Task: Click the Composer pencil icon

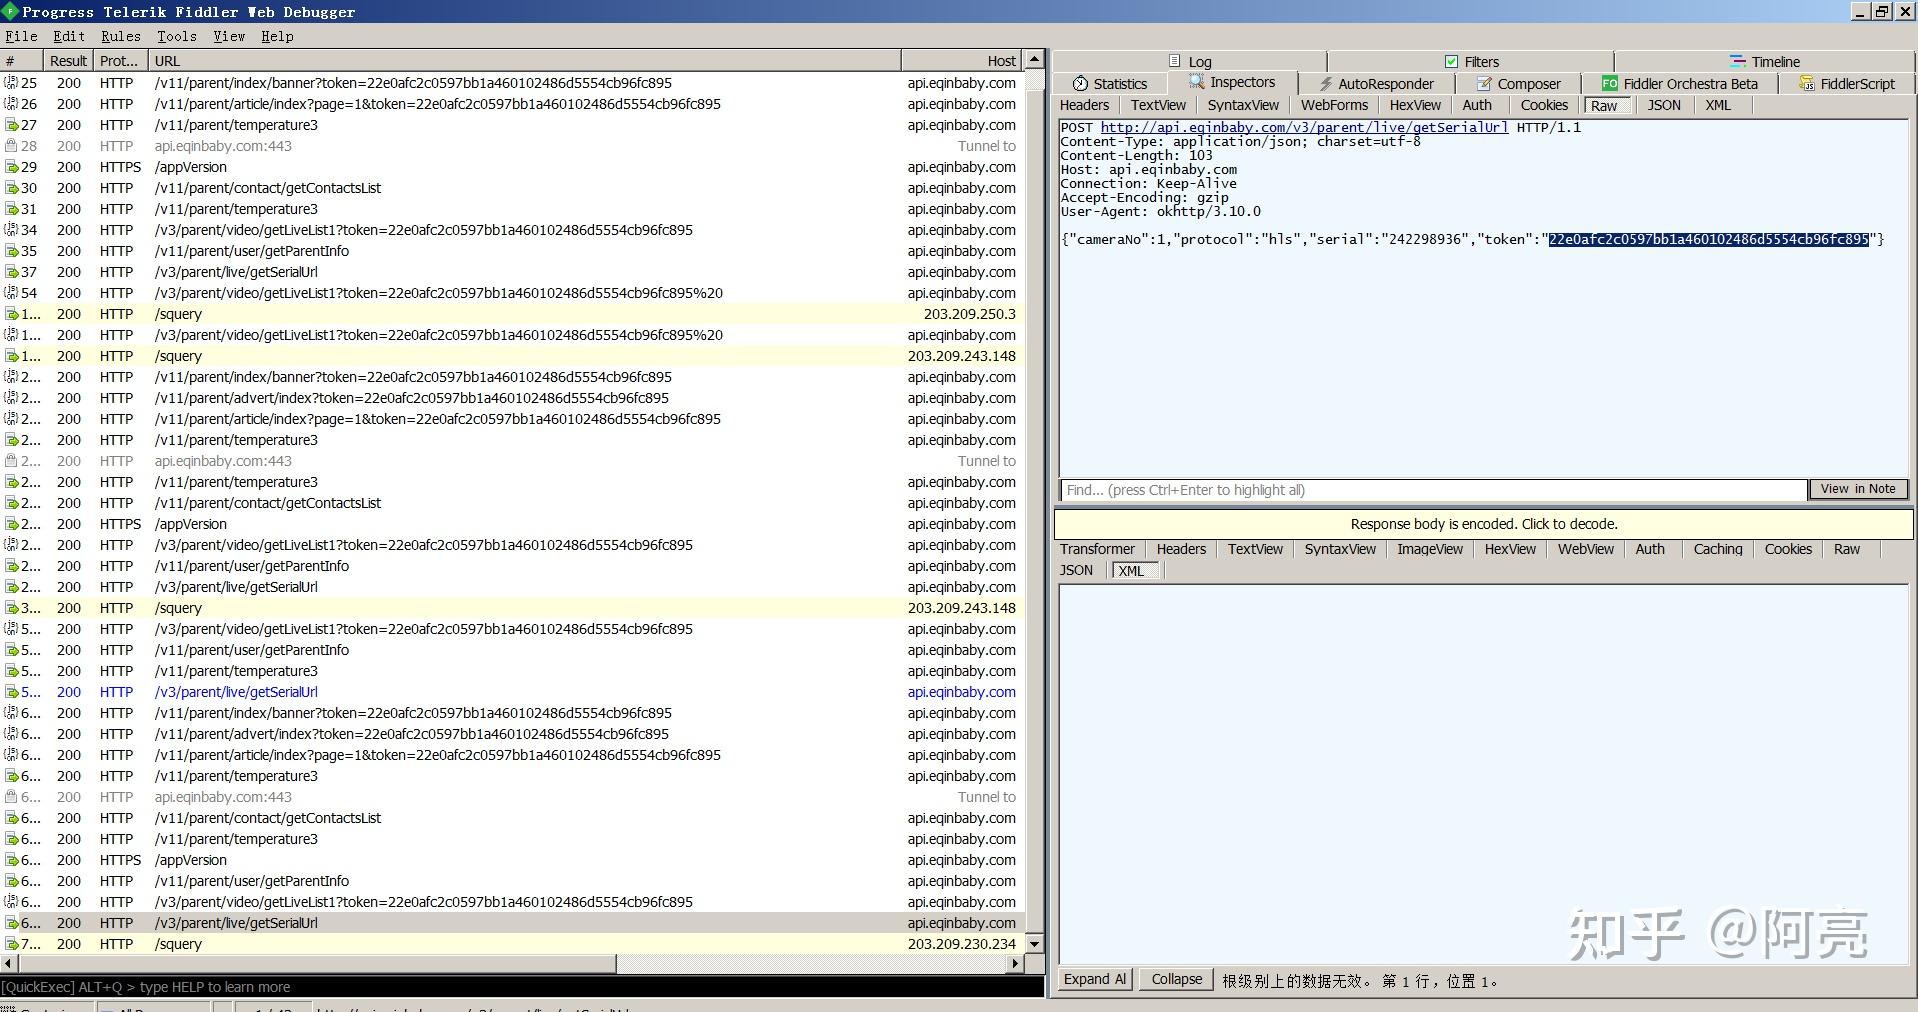Action: [1485, 84]
